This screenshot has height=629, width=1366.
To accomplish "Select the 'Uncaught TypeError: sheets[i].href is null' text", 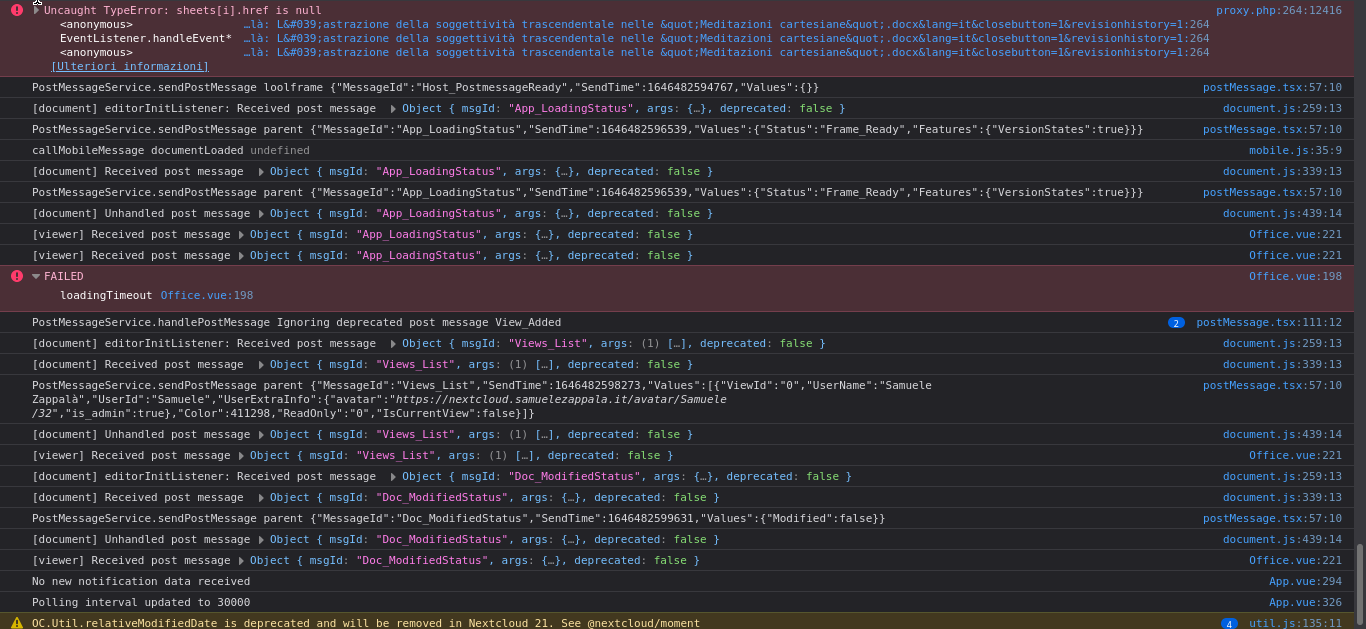I will 183,10.
